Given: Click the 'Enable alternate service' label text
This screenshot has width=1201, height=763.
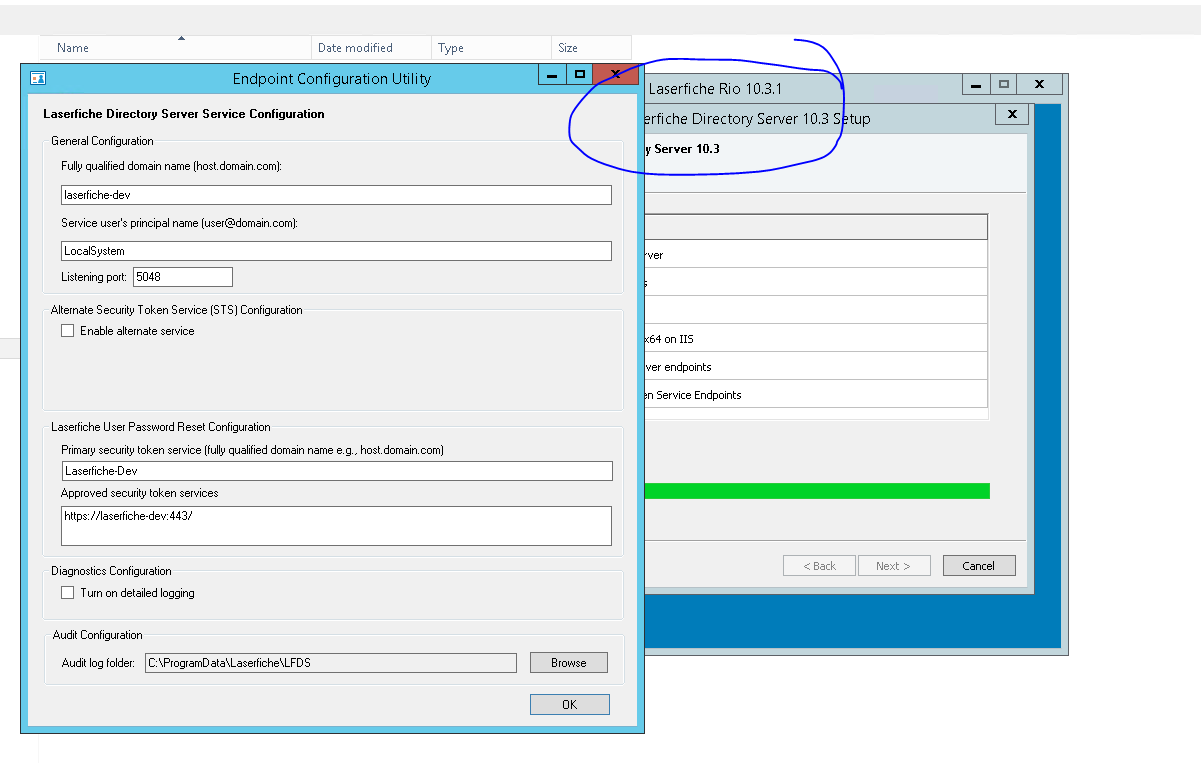Looking at the screenshot, I should pyautogui.click(x=137, y=331).
